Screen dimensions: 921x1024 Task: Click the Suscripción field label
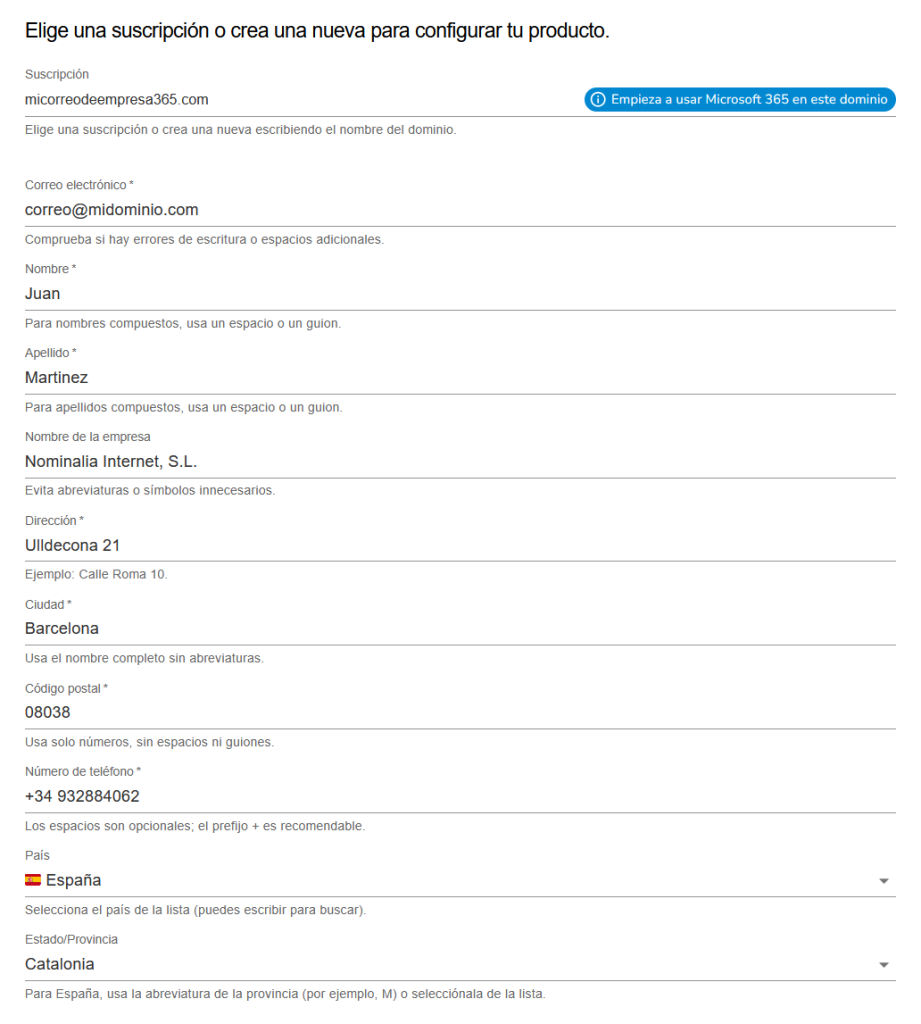[x=57, y=75]
